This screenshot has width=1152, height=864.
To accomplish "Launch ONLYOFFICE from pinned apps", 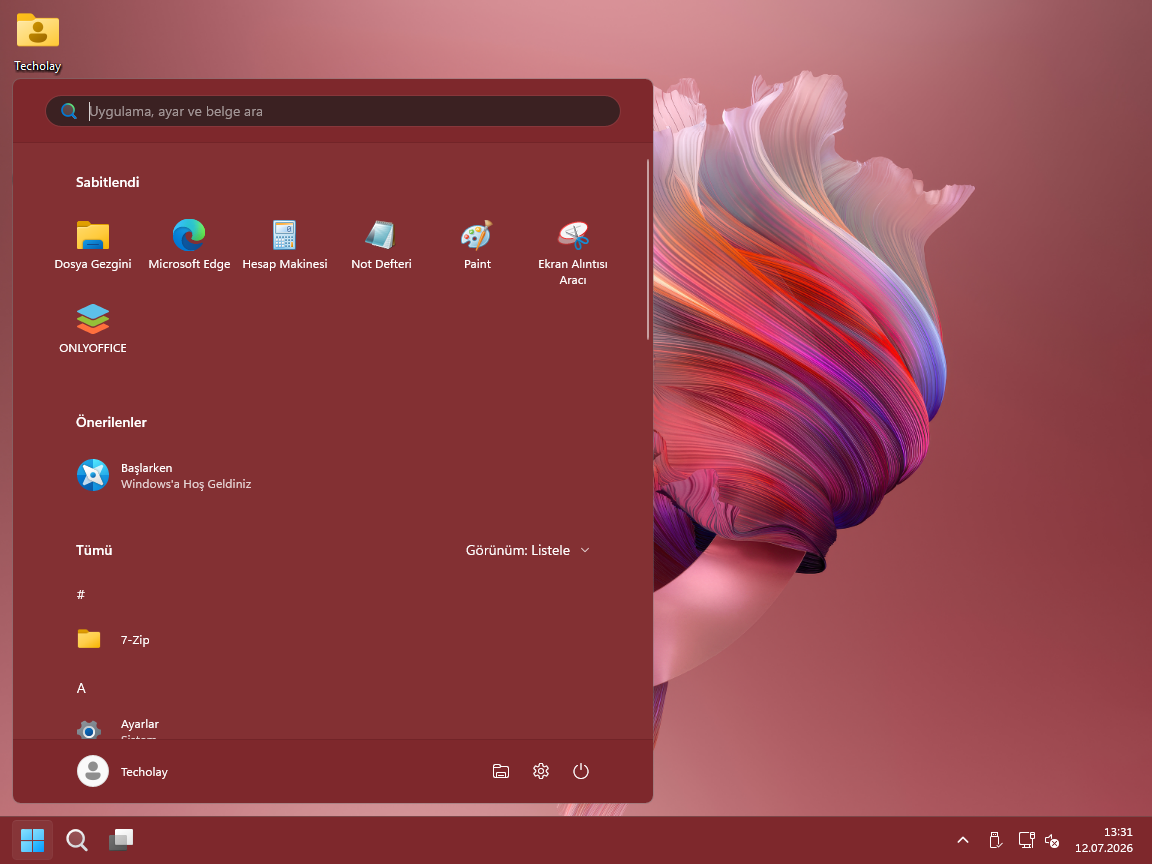I will tap(93, 329).
